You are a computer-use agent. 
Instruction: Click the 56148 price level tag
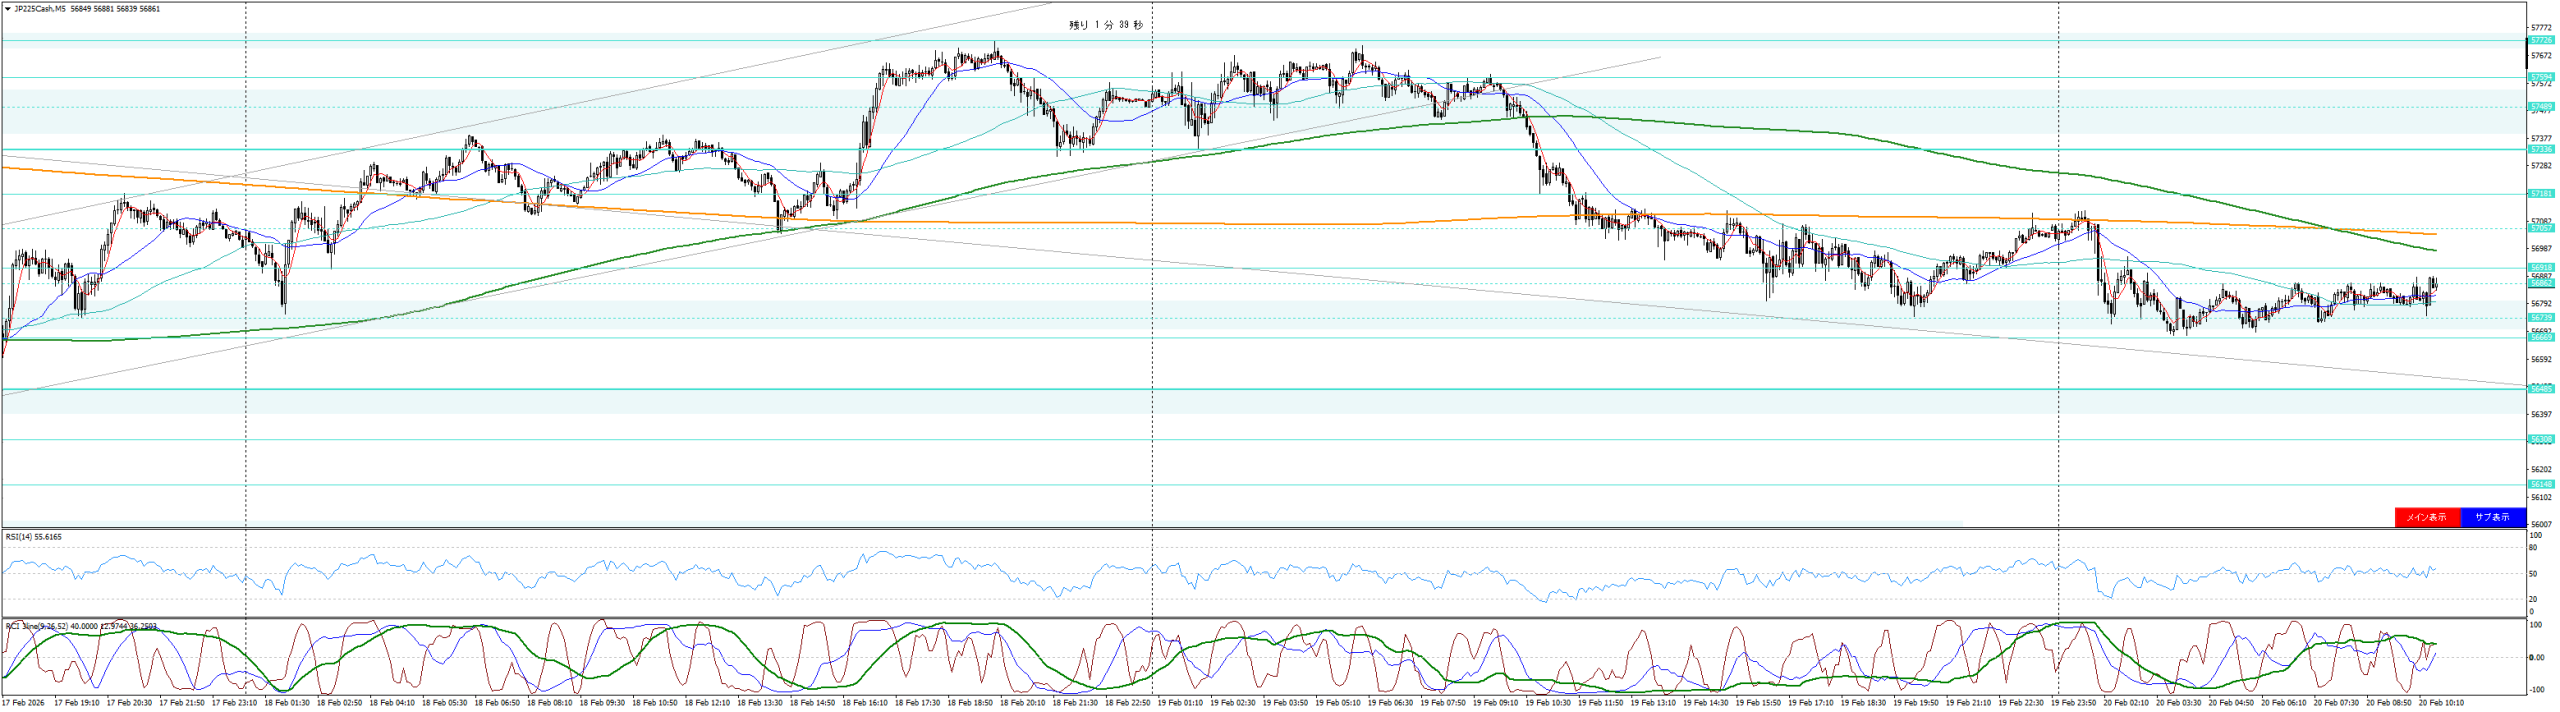click(x=2540, y=484)
